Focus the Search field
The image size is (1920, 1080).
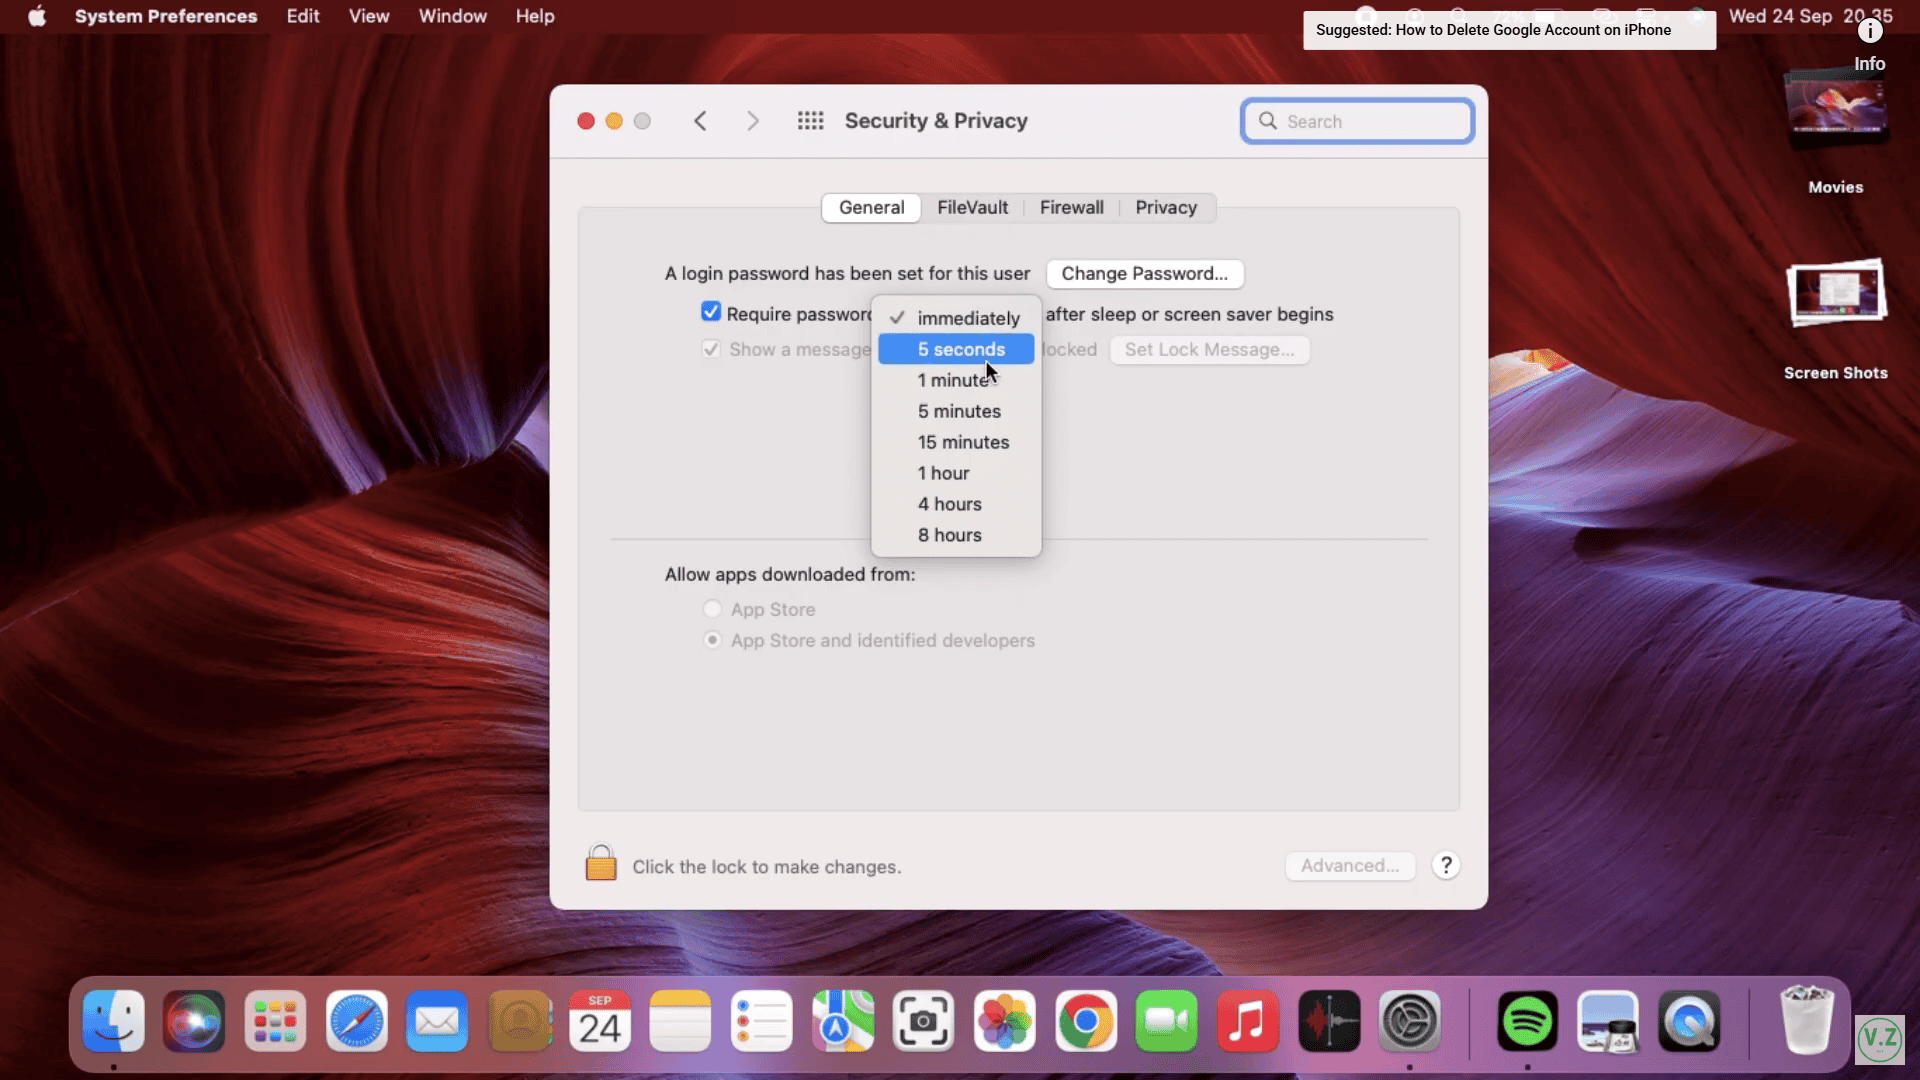[x=1357, y=121]
